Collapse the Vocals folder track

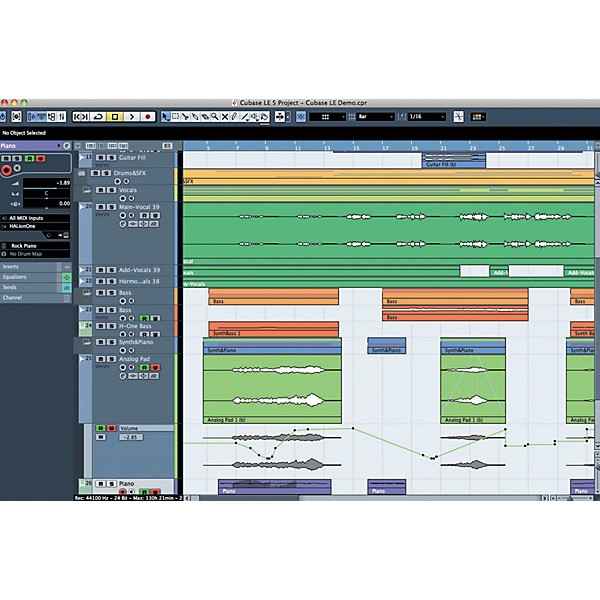[87, 190]
